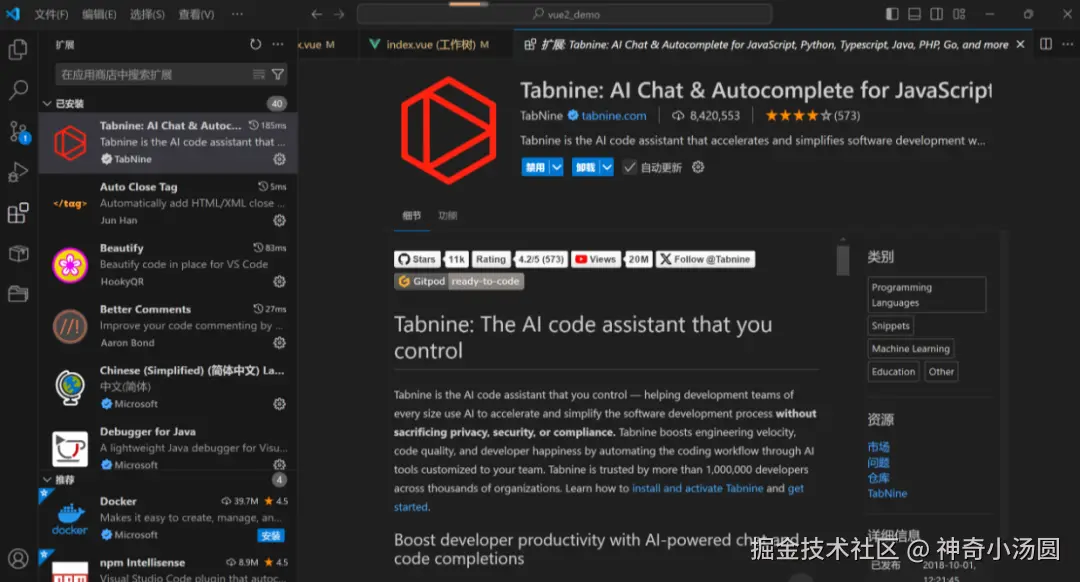This screenshot has width=1080, height=582.
Task: Close the Tabnine extension tab
Action: [x=1020, y=44]
